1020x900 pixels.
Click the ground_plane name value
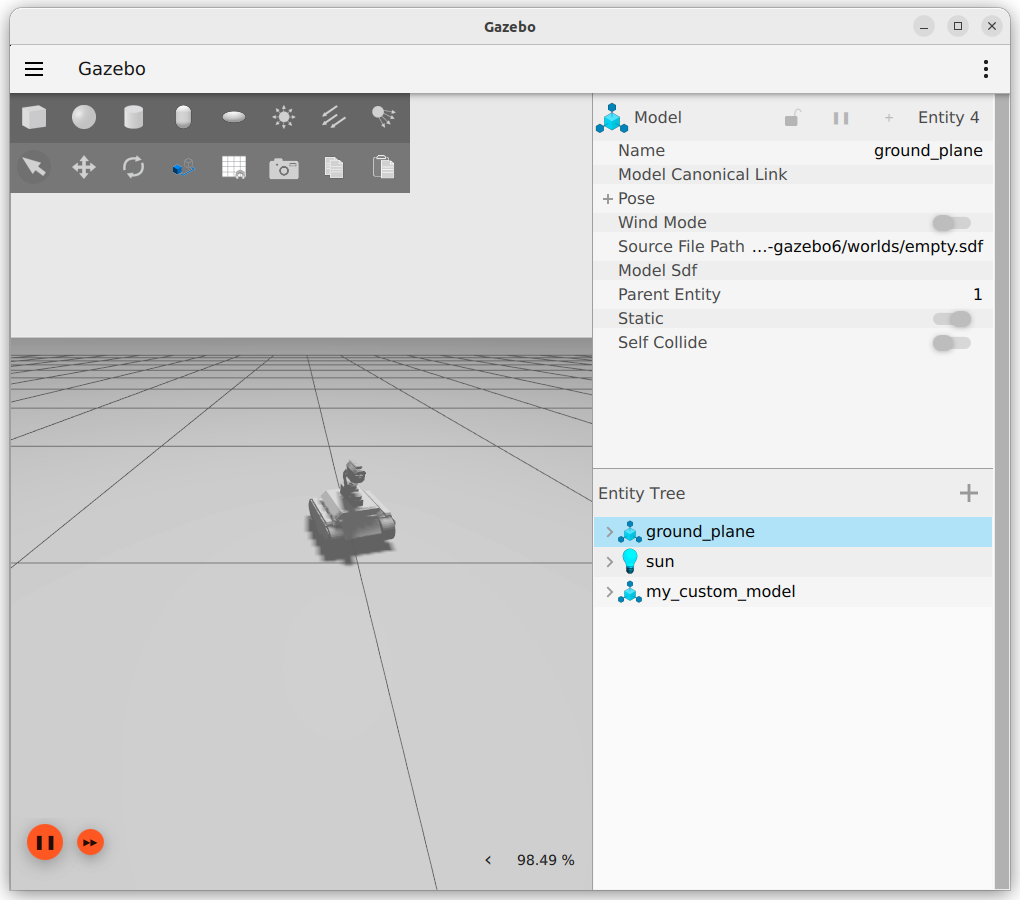[928, 151]
